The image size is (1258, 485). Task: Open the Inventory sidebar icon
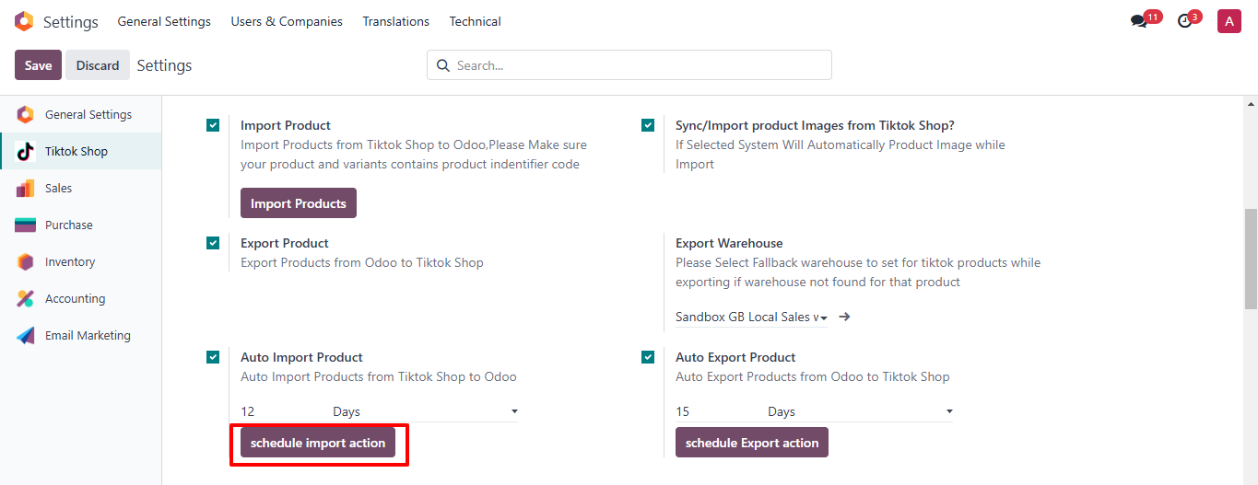coord(26,262)
